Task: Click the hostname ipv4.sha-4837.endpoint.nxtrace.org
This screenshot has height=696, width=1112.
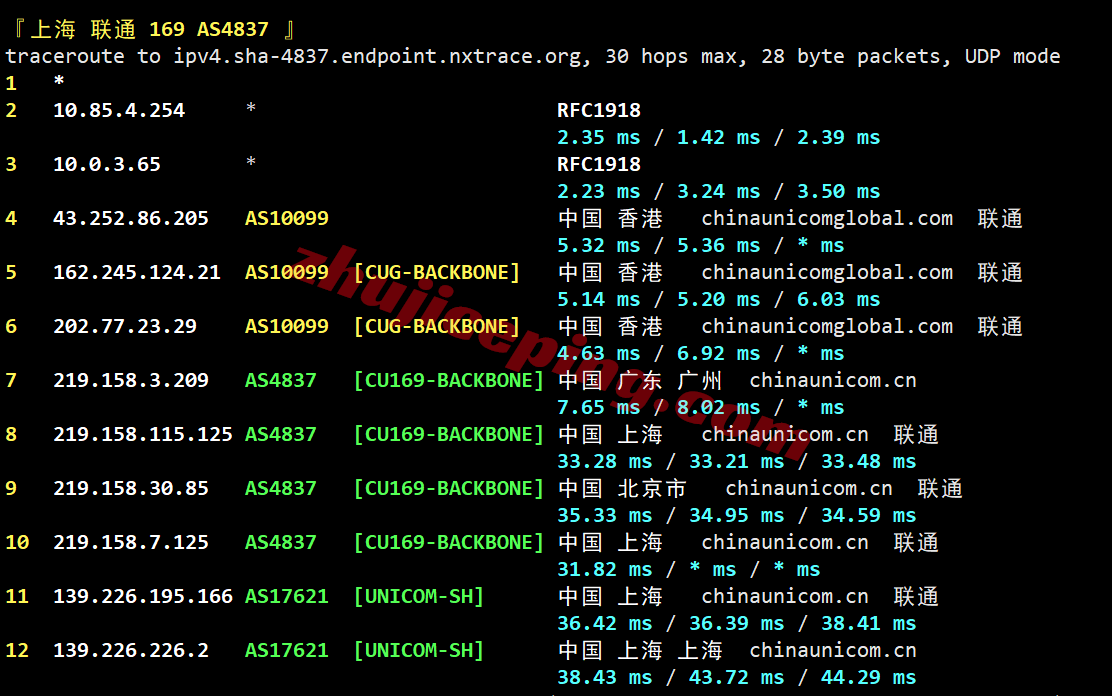Action: pyautogui.click(x=378, y=57)
